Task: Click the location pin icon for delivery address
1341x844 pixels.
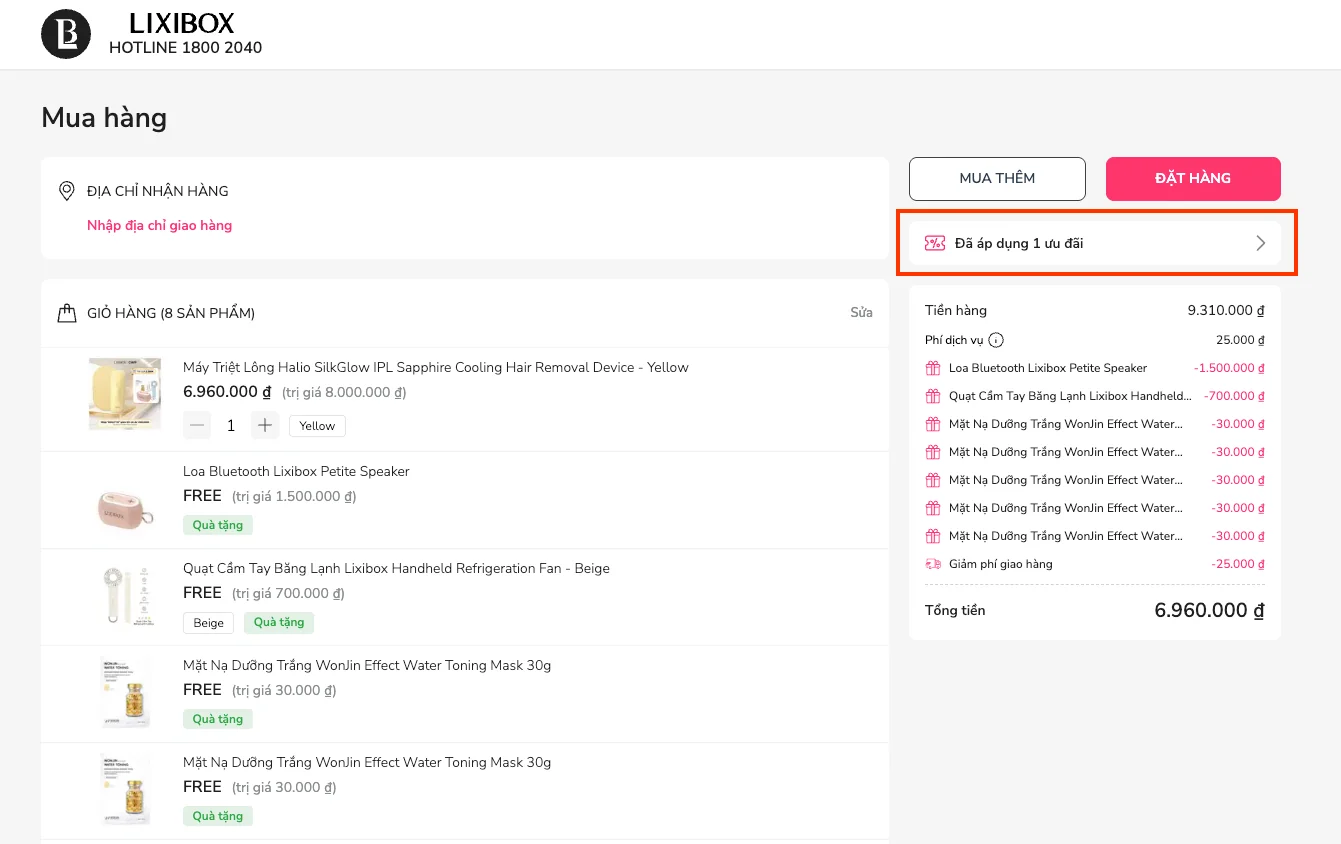Action: point(67,191)
